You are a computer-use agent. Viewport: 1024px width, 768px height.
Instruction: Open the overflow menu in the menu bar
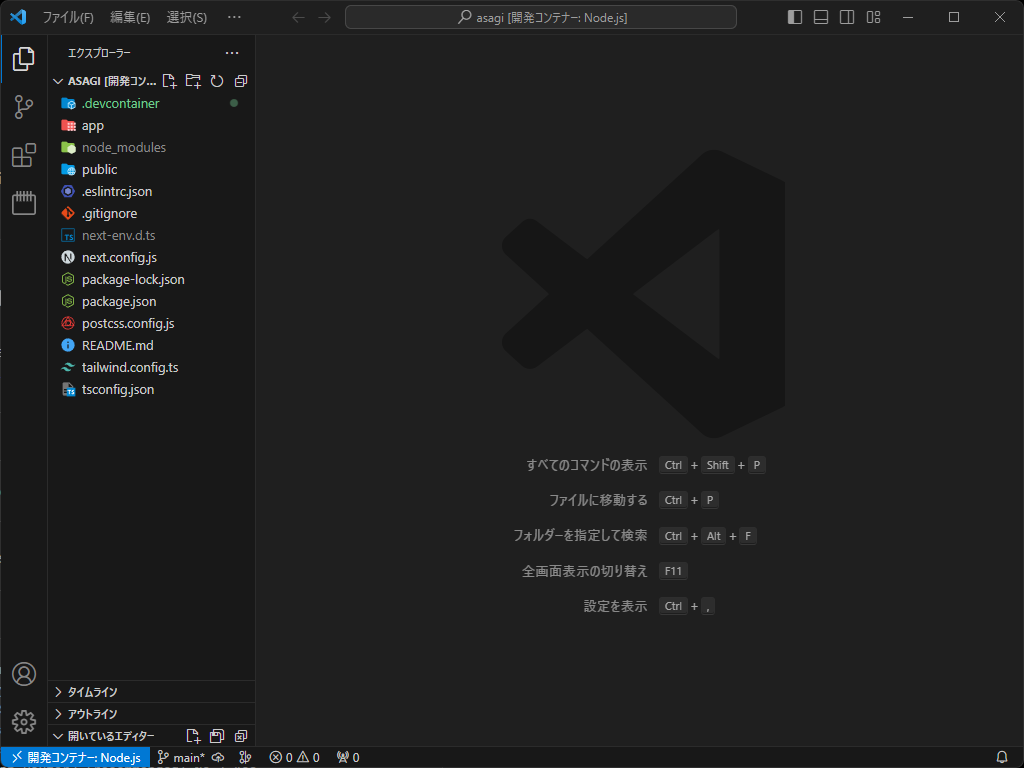coord(234,18)
